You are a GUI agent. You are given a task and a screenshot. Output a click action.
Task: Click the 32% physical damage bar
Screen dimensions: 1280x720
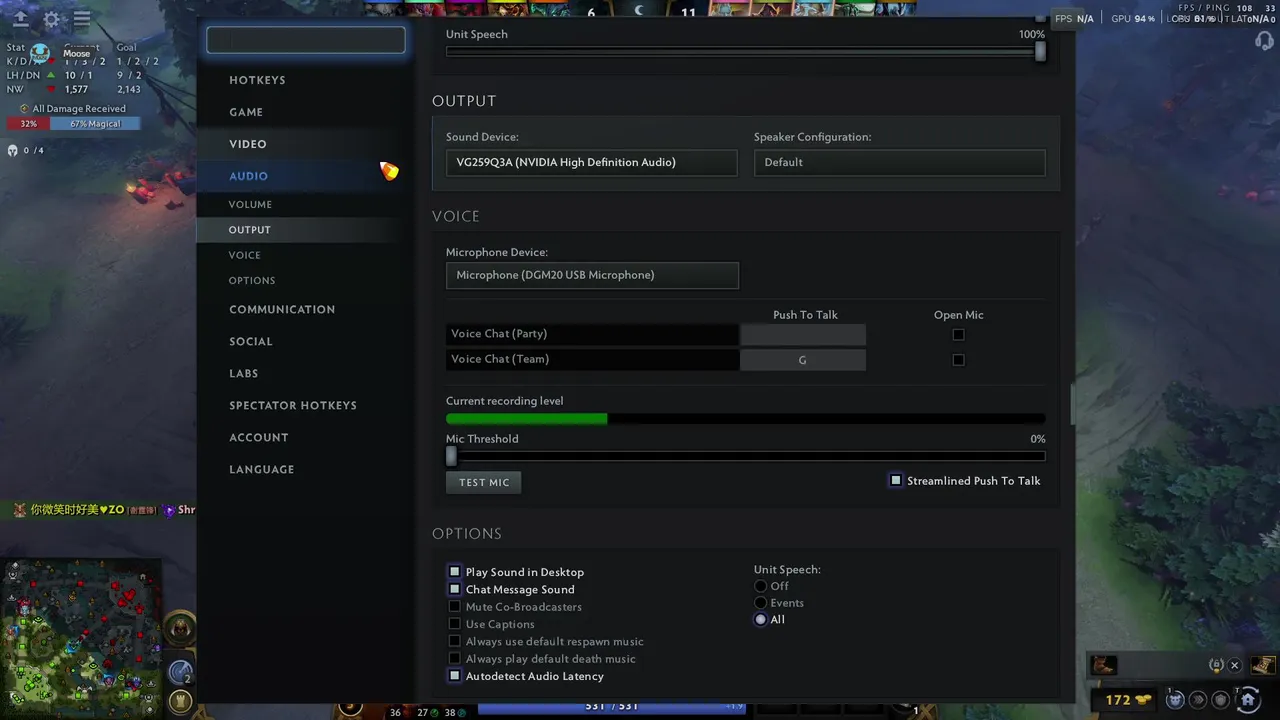click(x=28, y=124)
